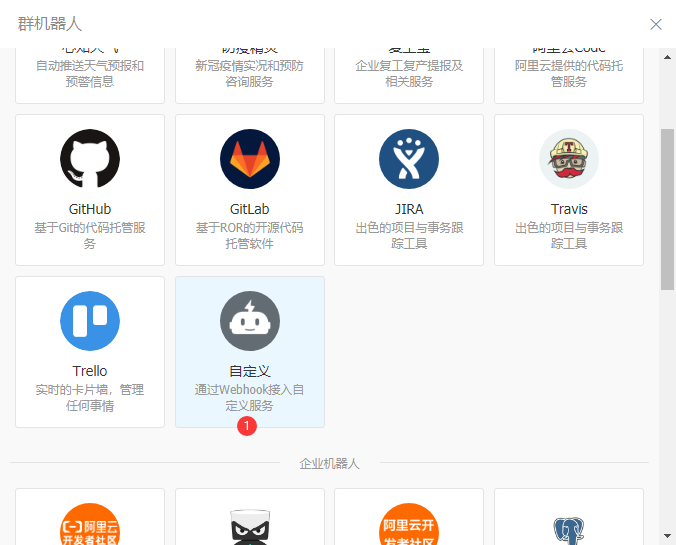
Task: Select the GitHub robot icon
Action: [x=90, y=159]
